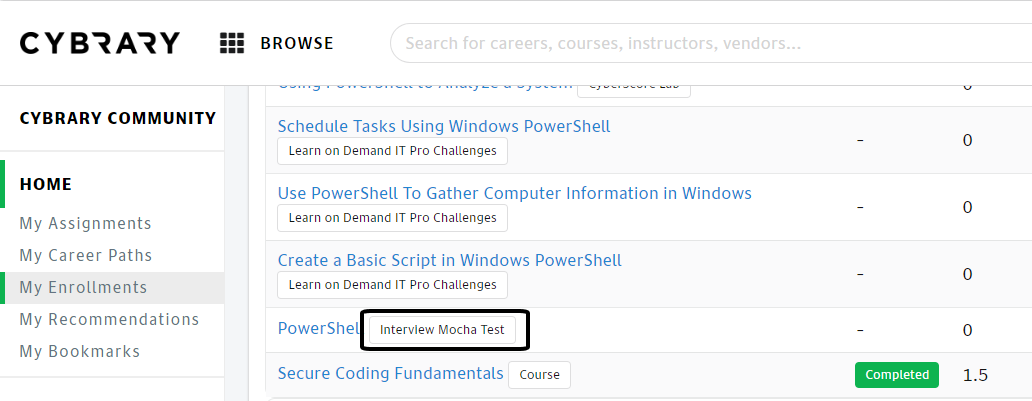The width and height of the screenshot is (1032, 401).
Task: Click the 0 value in the PowerShell test row
Action: [968, 330]
